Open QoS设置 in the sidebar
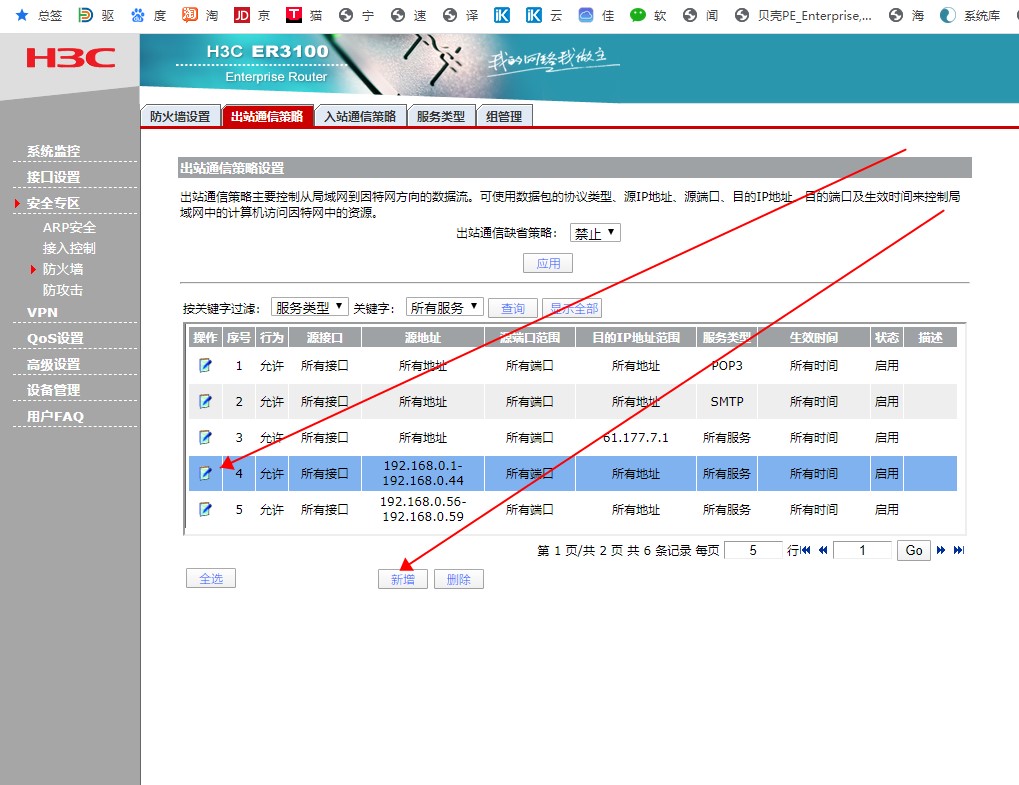The image size is (1019, 785). 55,338
